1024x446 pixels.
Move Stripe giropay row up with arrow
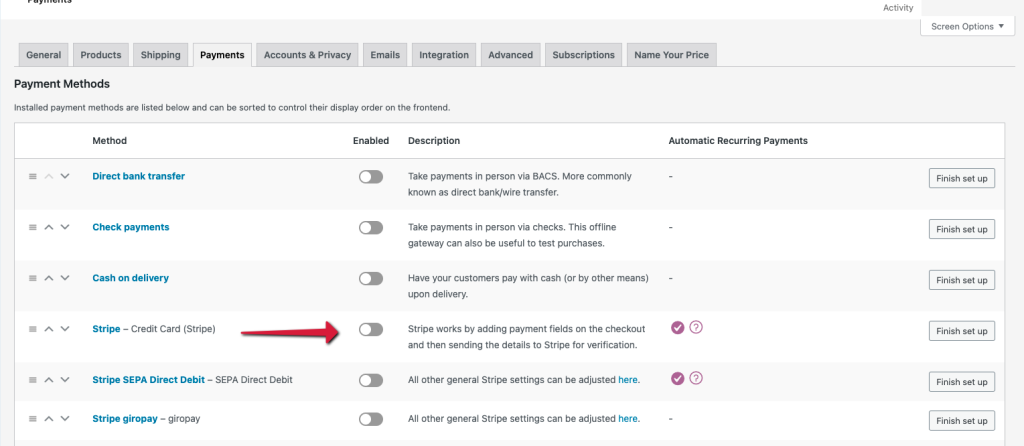coord(48,418)
